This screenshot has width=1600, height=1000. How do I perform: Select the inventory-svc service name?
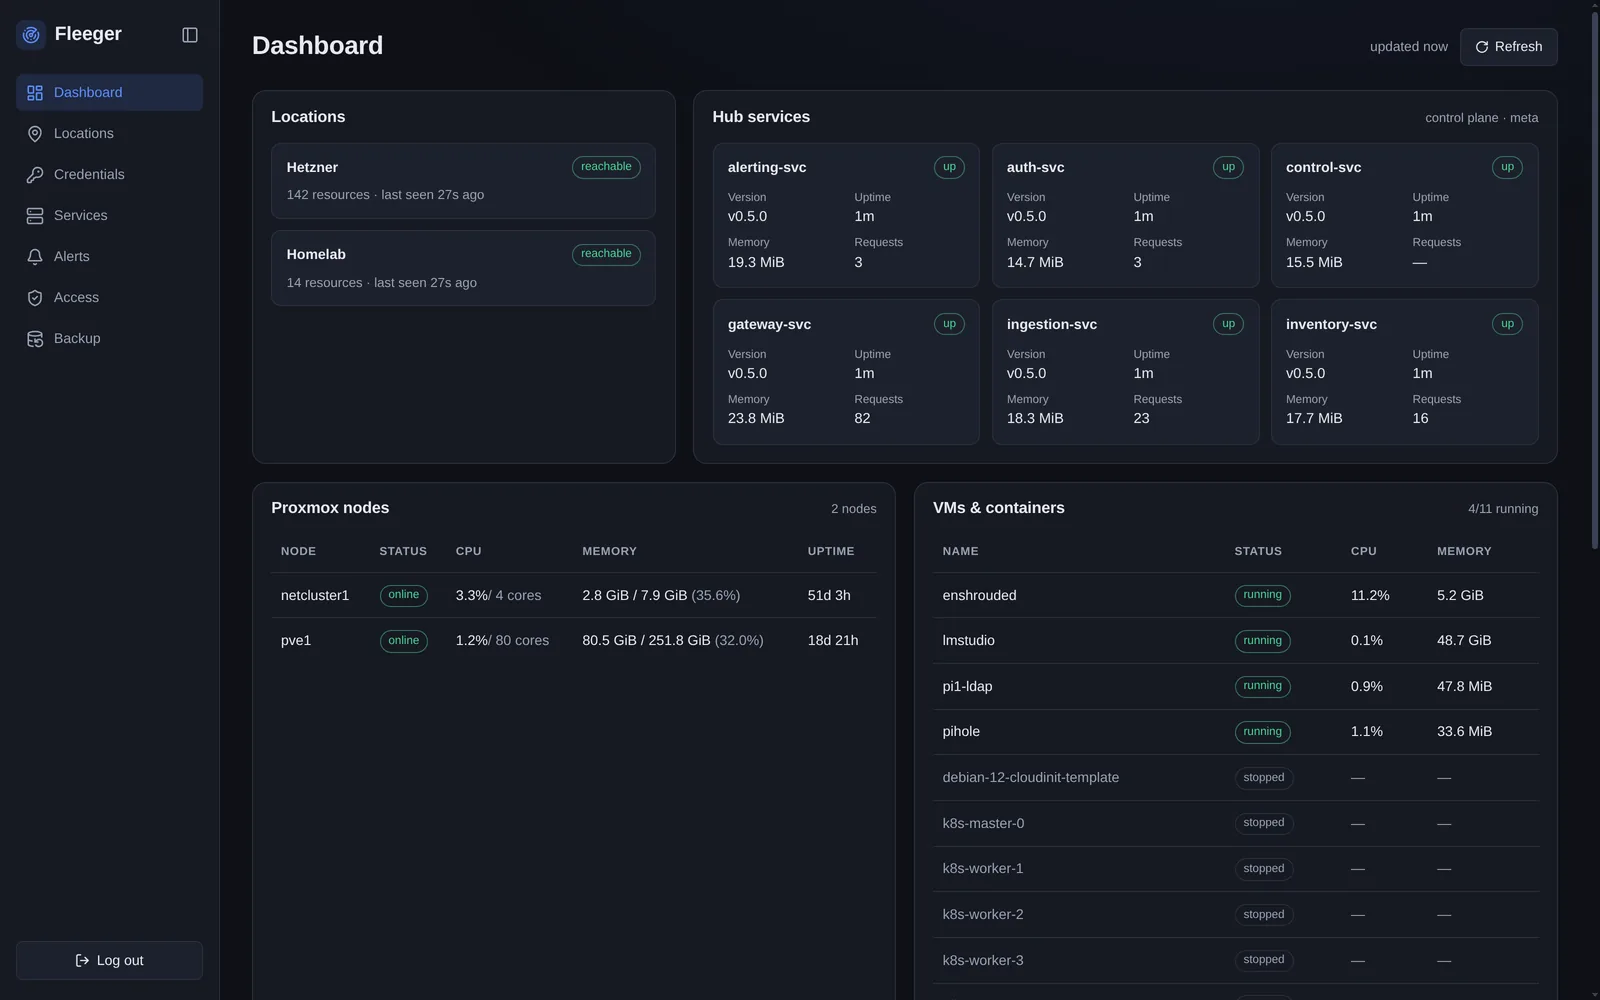pyautogui.click(x=1331, y=325)
